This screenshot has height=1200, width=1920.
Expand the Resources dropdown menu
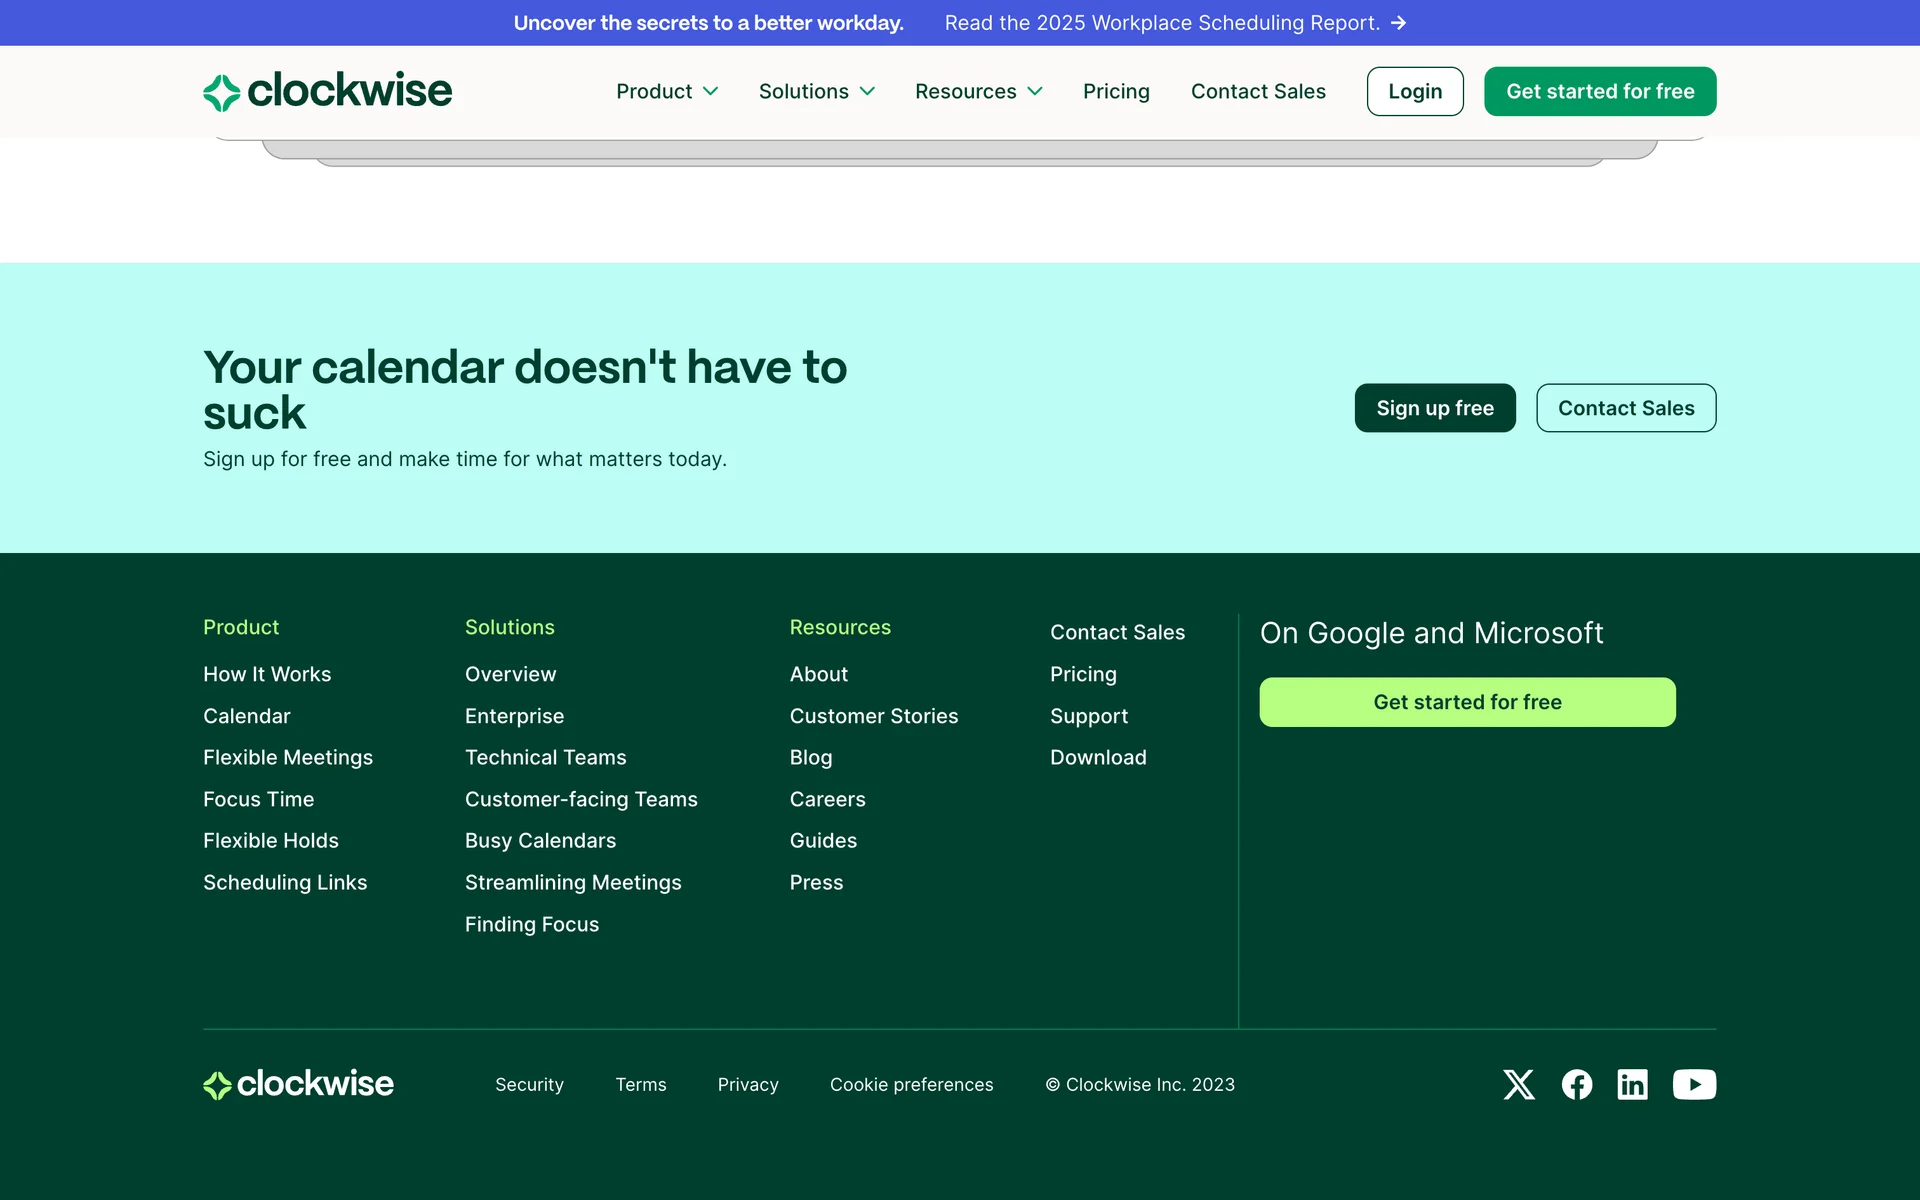point(978,91)
